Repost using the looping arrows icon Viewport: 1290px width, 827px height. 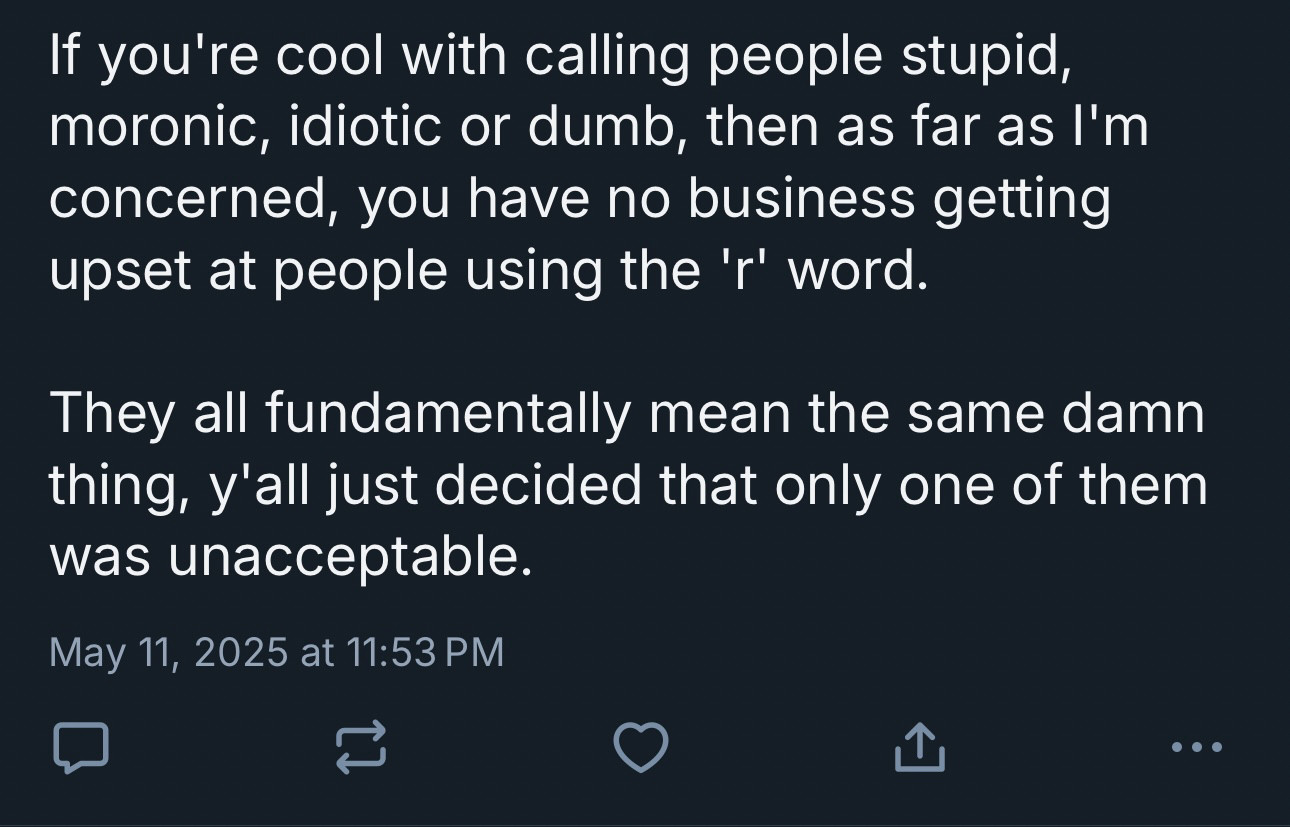359,748
